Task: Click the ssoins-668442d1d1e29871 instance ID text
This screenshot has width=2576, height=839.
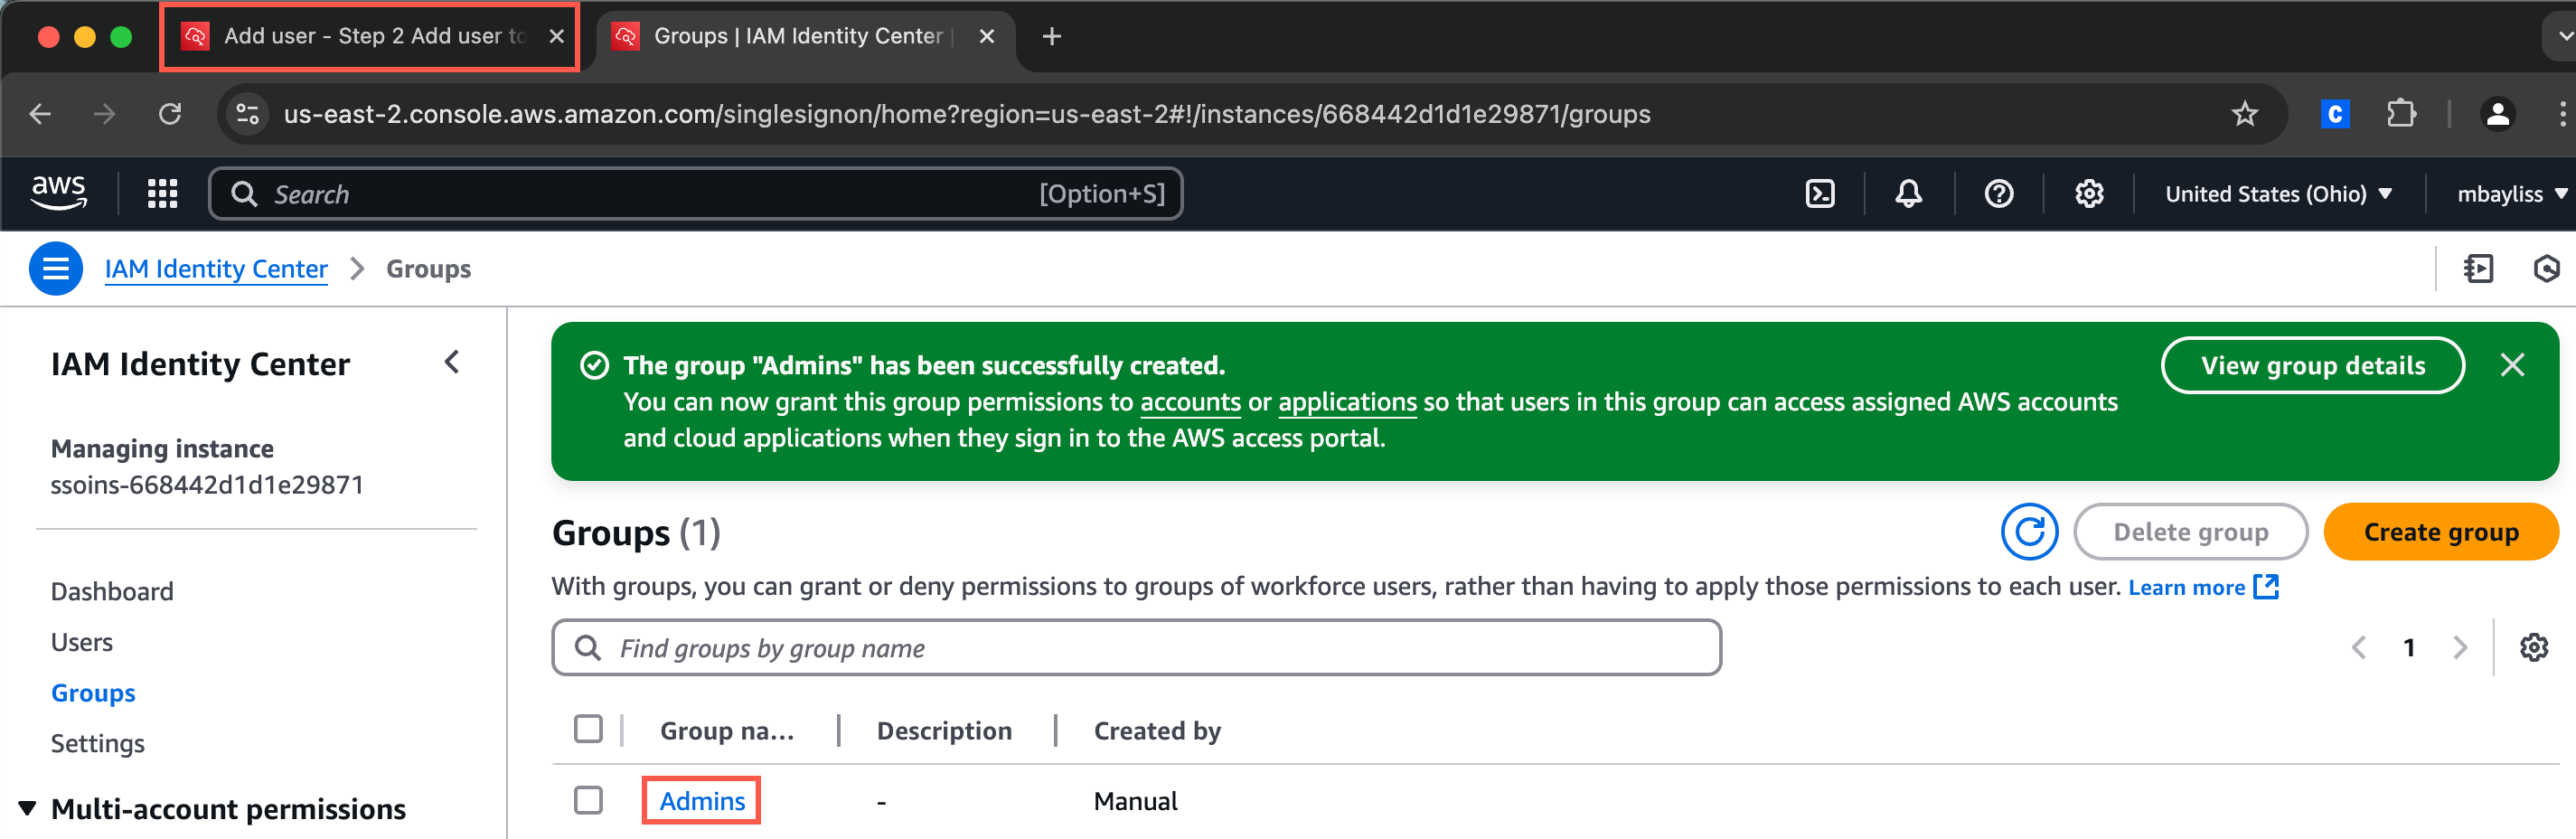Action: pos(207,485)
